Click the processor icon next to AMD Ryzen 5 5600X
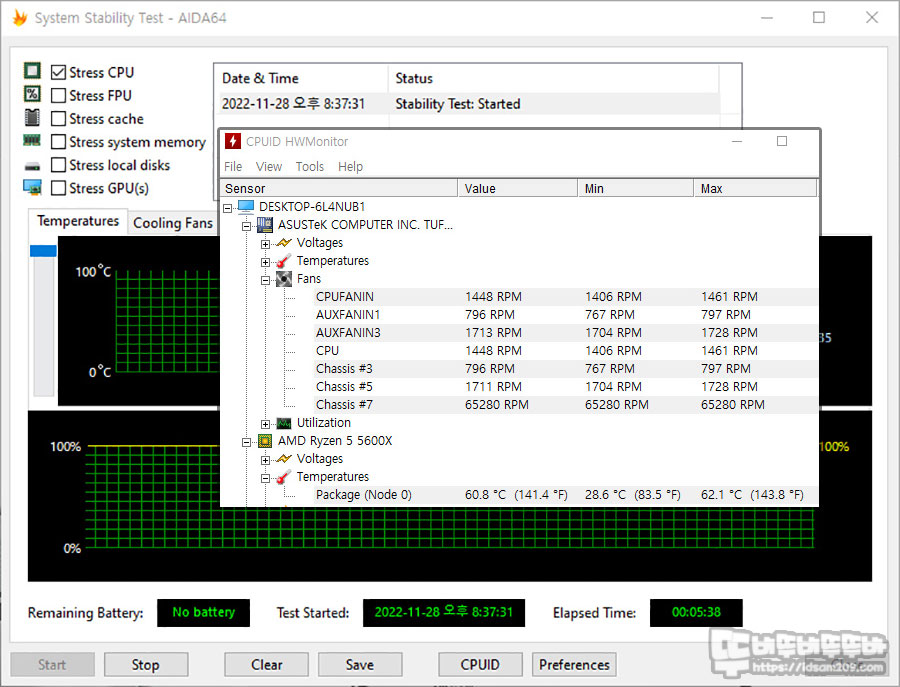This screenshot has width=900, height=687. [x=265, y=441]
